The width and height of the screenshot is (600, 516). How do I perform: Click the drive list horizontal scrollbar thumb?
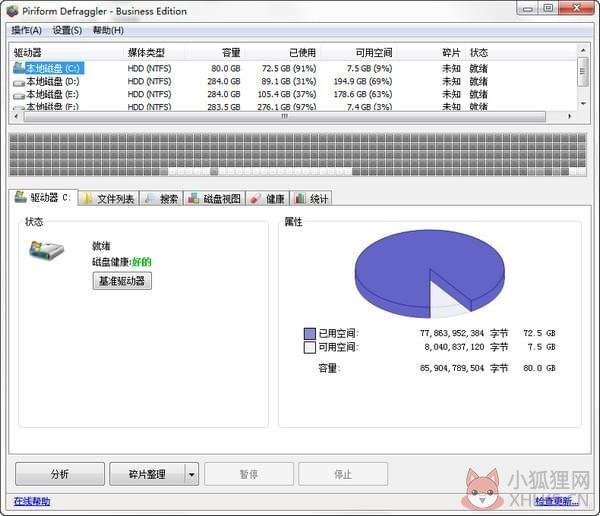(285, 116)
